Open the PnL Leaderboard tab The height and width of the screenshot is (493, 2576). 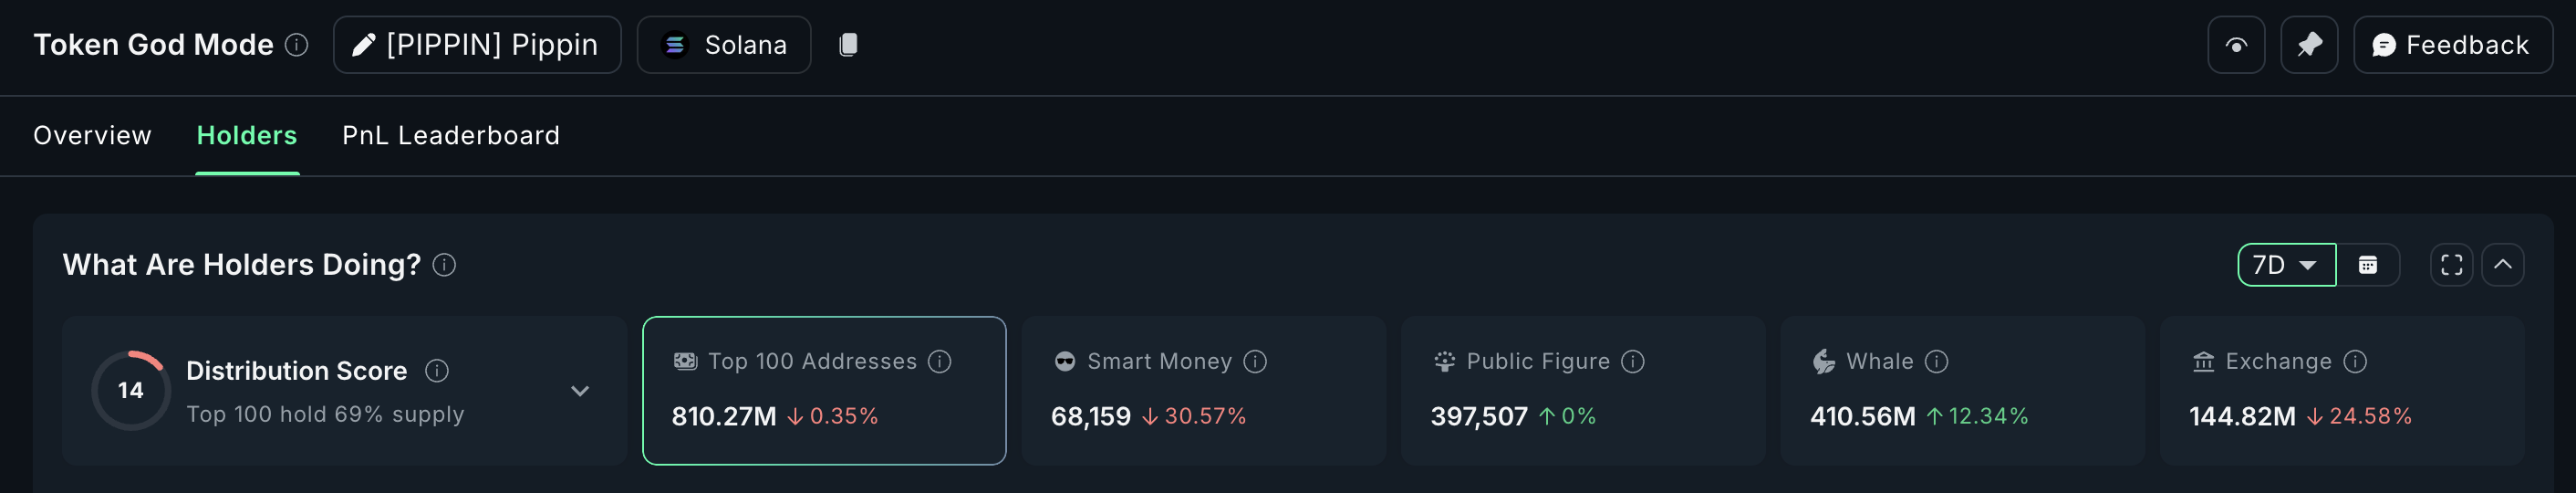(450, 136)
